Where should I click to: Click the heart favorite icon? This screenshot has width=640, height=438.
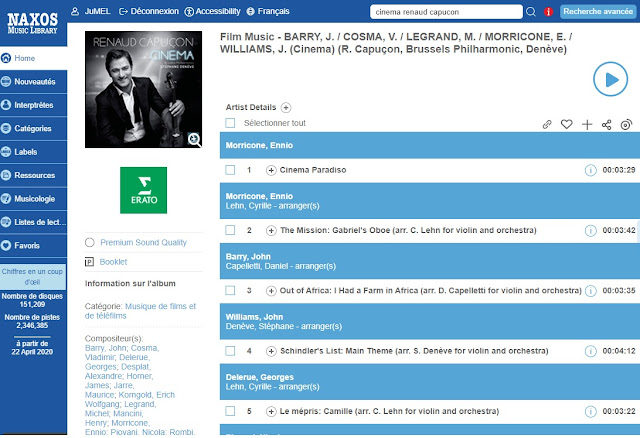pyautogui.click(x=567, y=124)
